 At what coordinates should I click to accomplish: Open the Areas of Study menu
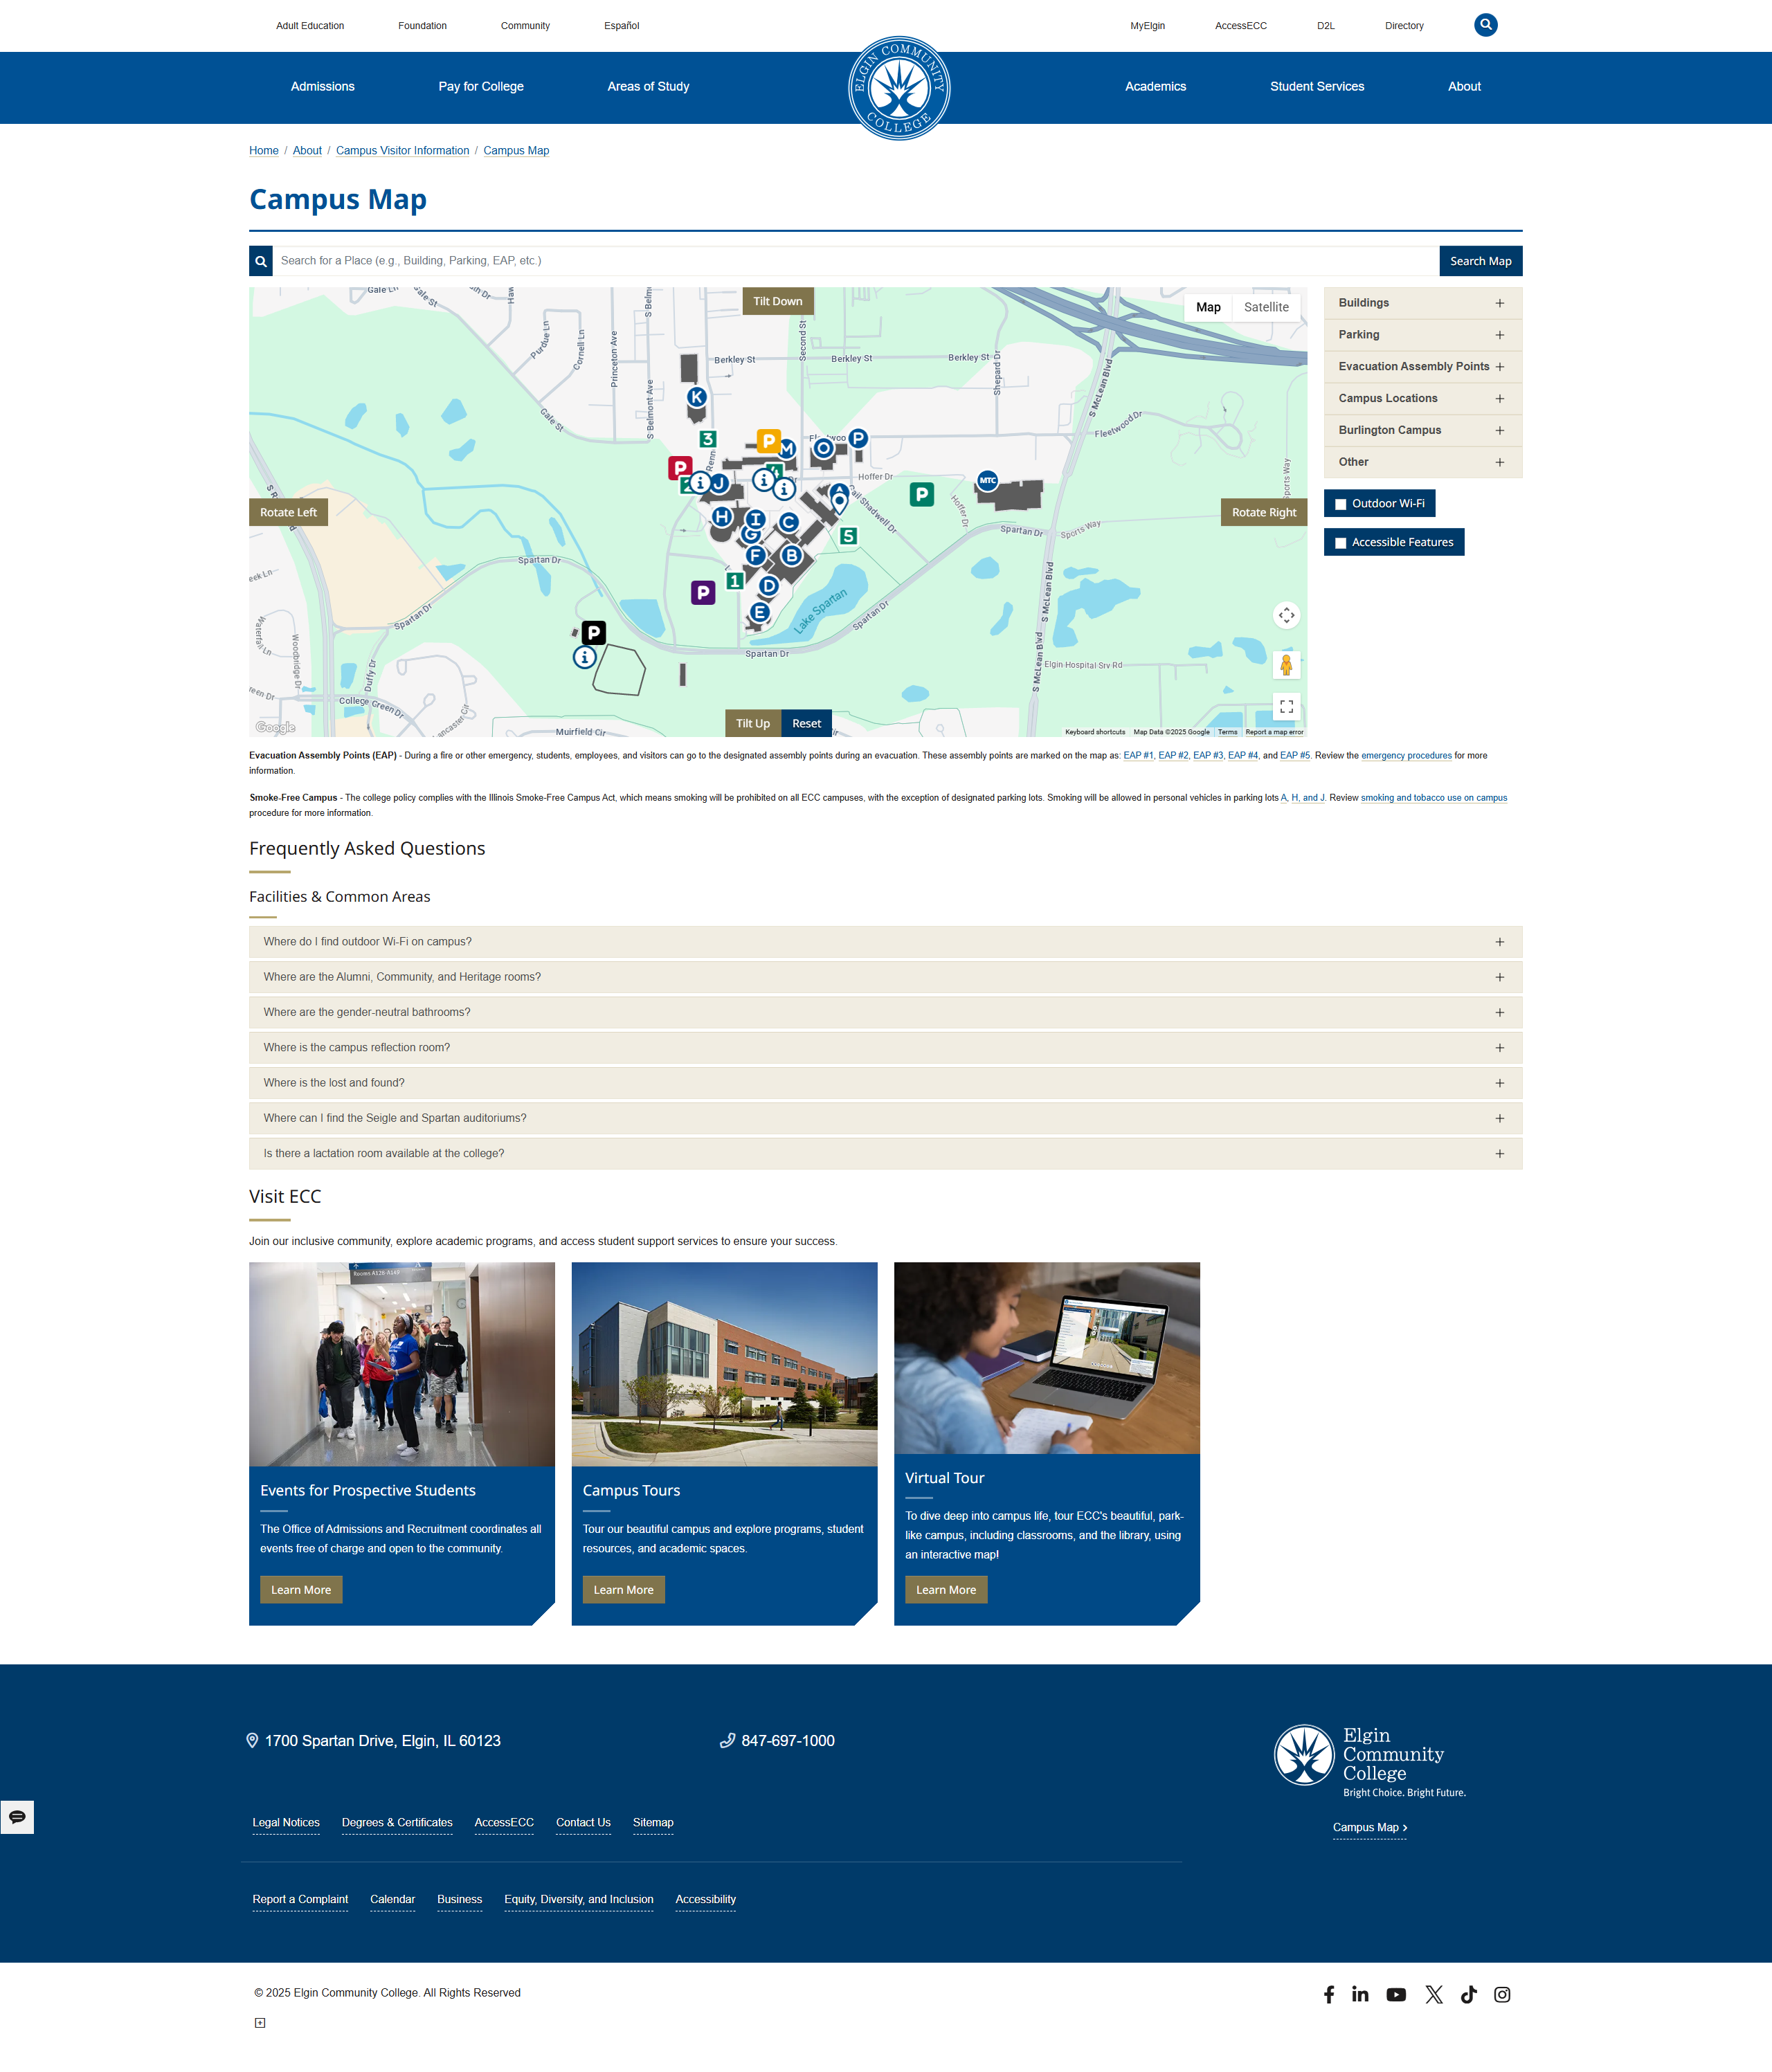(648, 87)
